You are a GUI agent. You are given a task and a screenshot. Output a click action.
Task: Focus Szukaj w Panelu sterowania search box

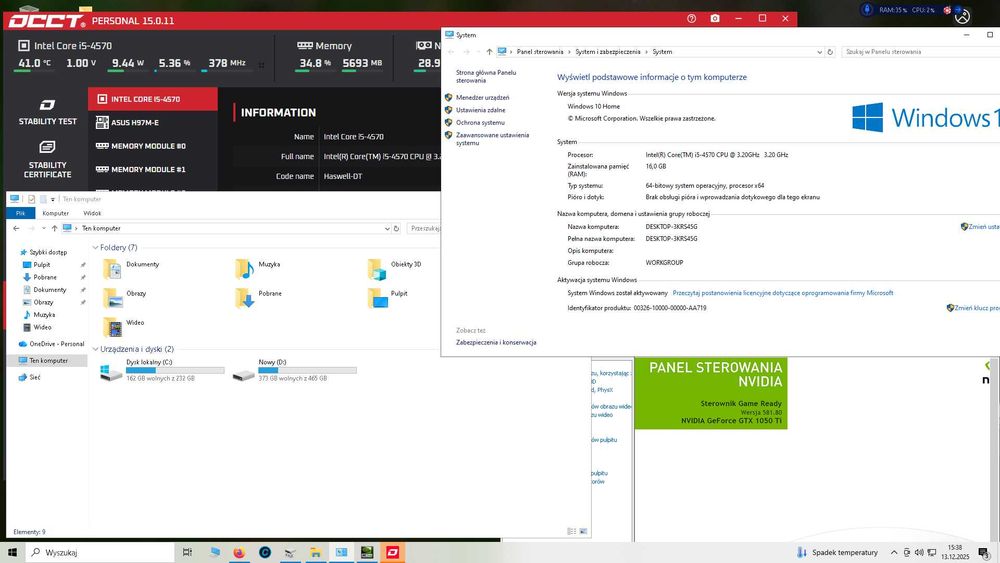click(x=920, y=52)
